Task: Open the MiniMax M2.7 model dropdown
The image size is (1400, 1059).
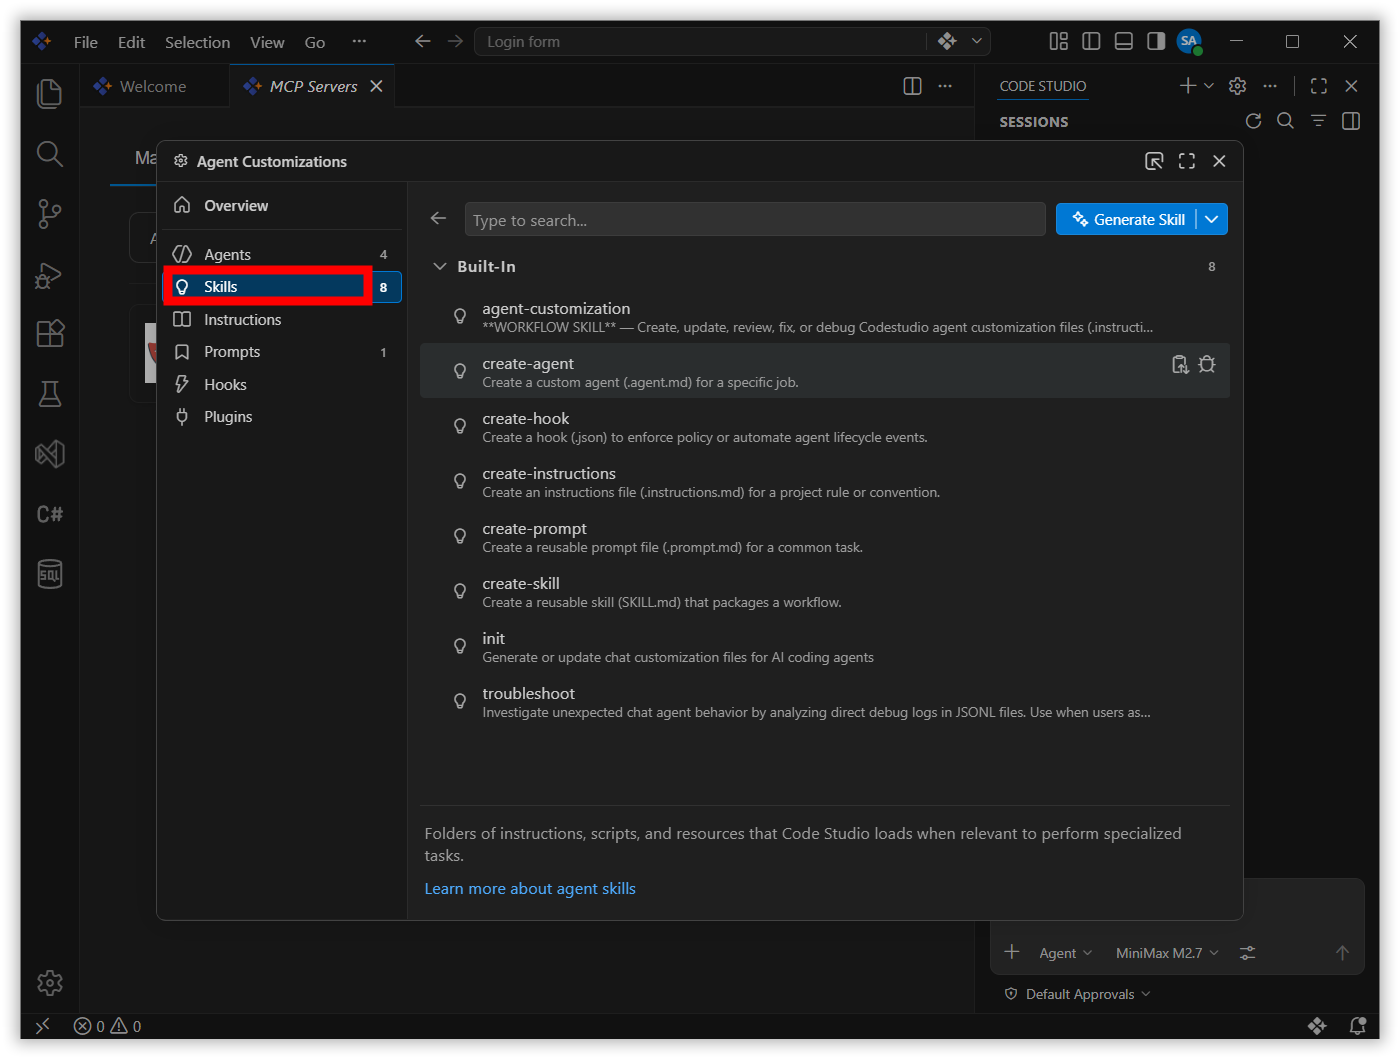Action: point(1167,953)
